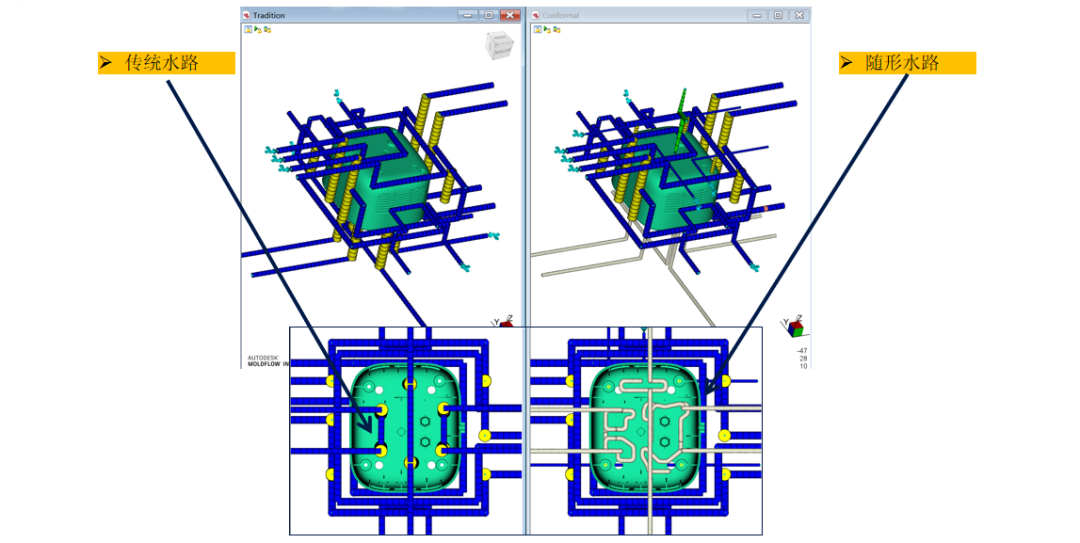Click the first view lock icon in Conformal window
Image resolution: width=1080 pixels, height=543 pixels.
click(x=537, y=30)
